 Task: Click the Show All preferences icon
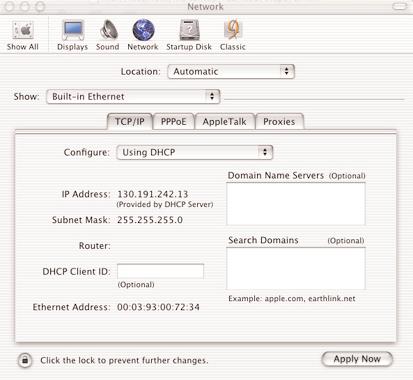point(23,31)
